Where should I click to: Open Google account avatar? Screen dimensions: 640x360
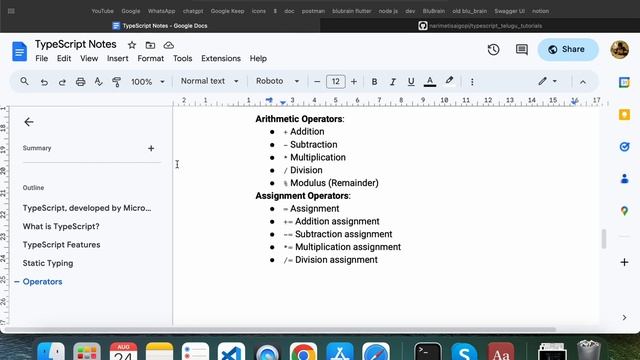620,50
